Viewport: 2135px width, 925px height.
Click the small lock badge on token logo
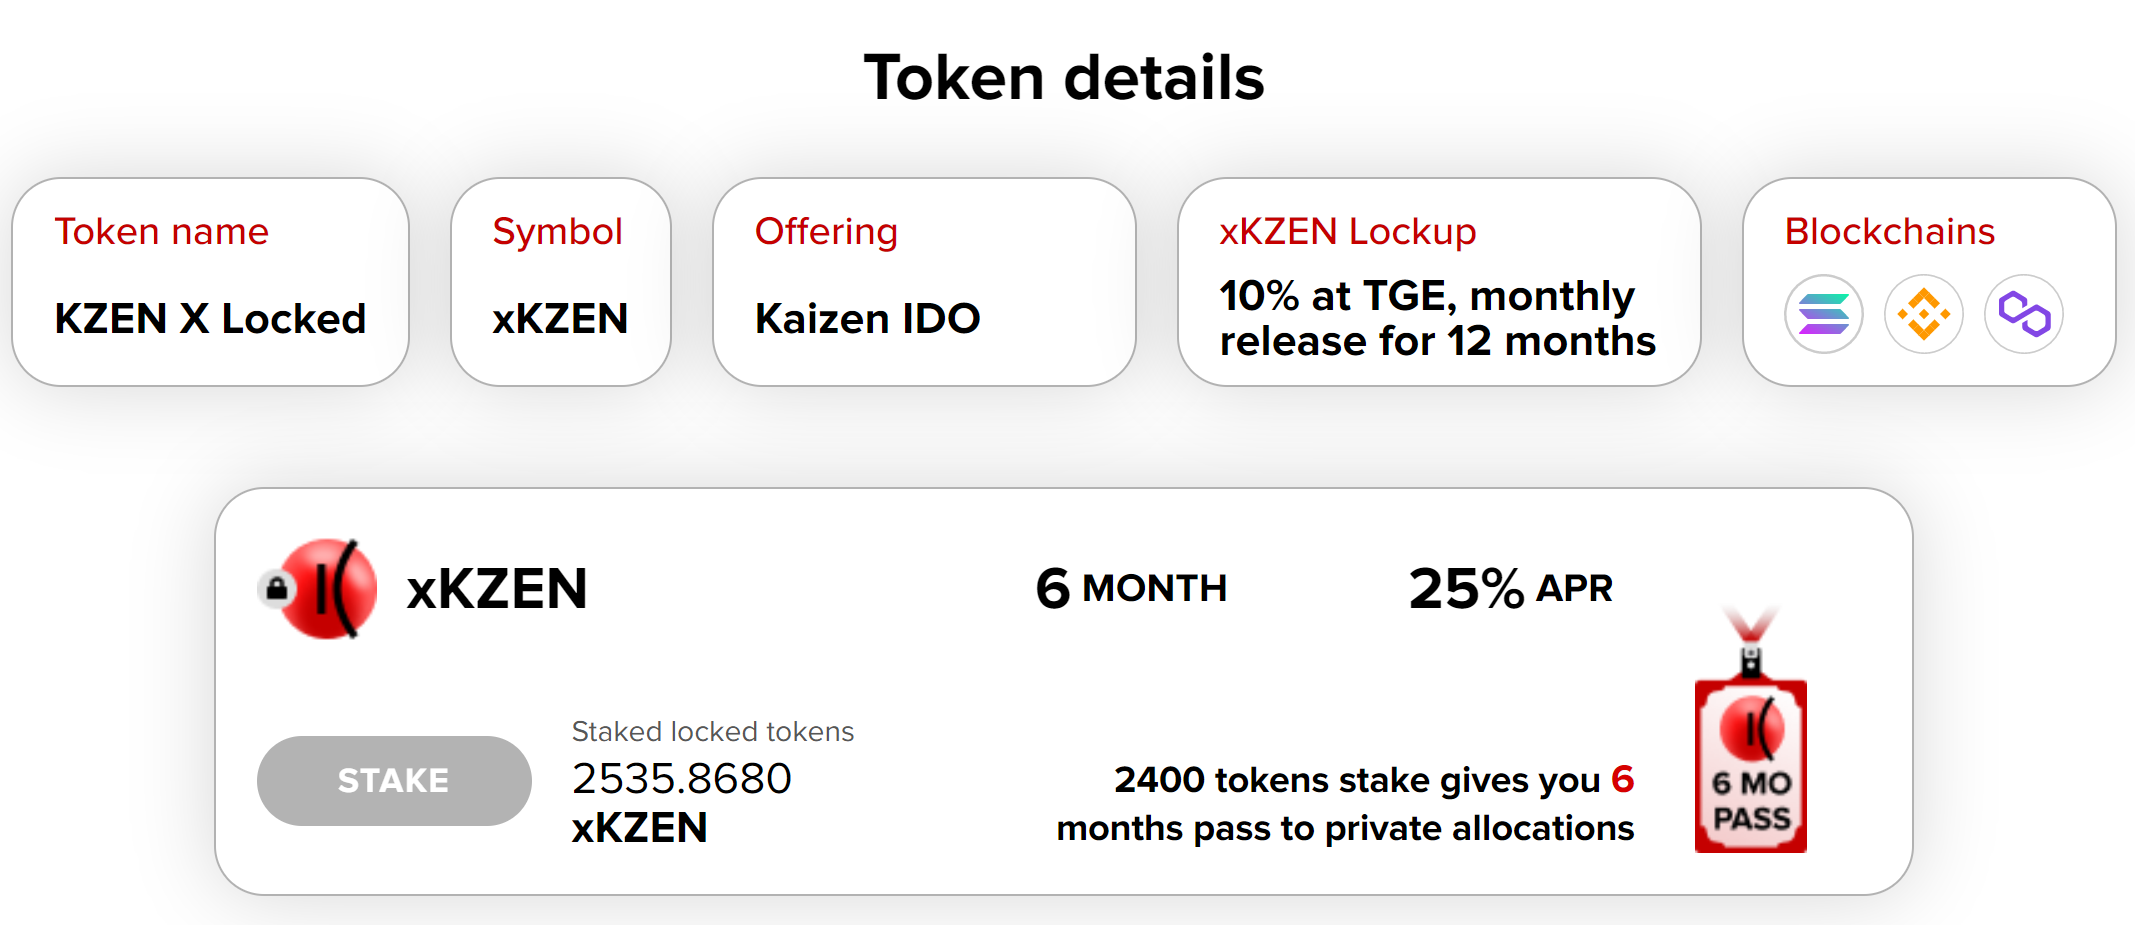[x=276, y=589]
